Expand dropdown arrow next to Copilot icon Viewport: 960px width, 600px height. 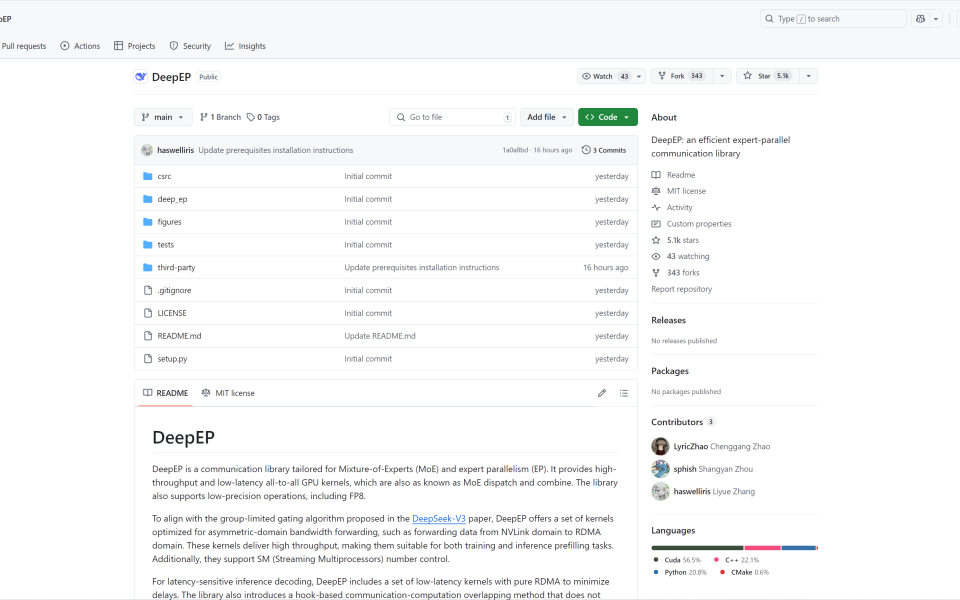coord(936,19)
